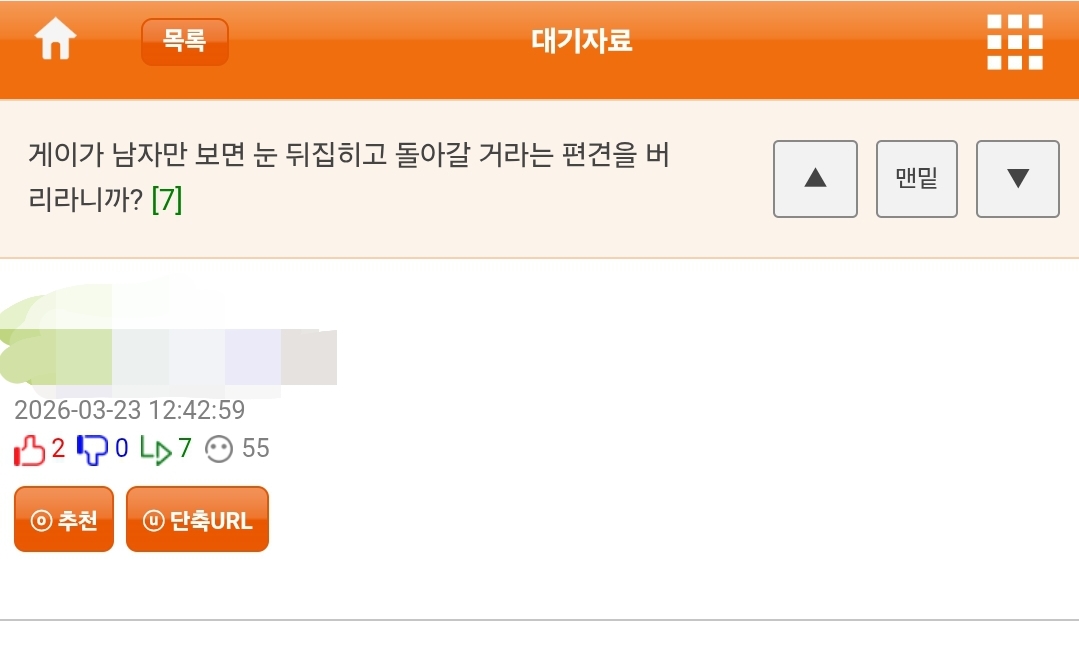Click the gray smiley view-count icon

click(219, 450)
